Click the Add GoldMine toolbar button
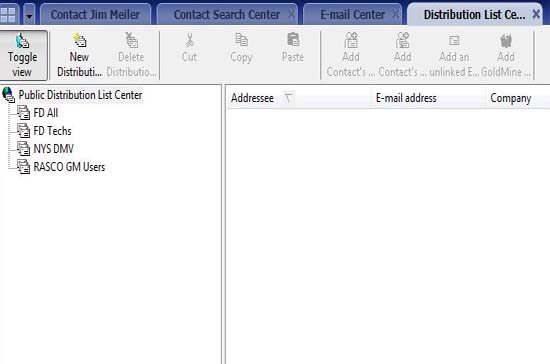The width and height of the screenshot is (550, 364). (x=506, y=55)
